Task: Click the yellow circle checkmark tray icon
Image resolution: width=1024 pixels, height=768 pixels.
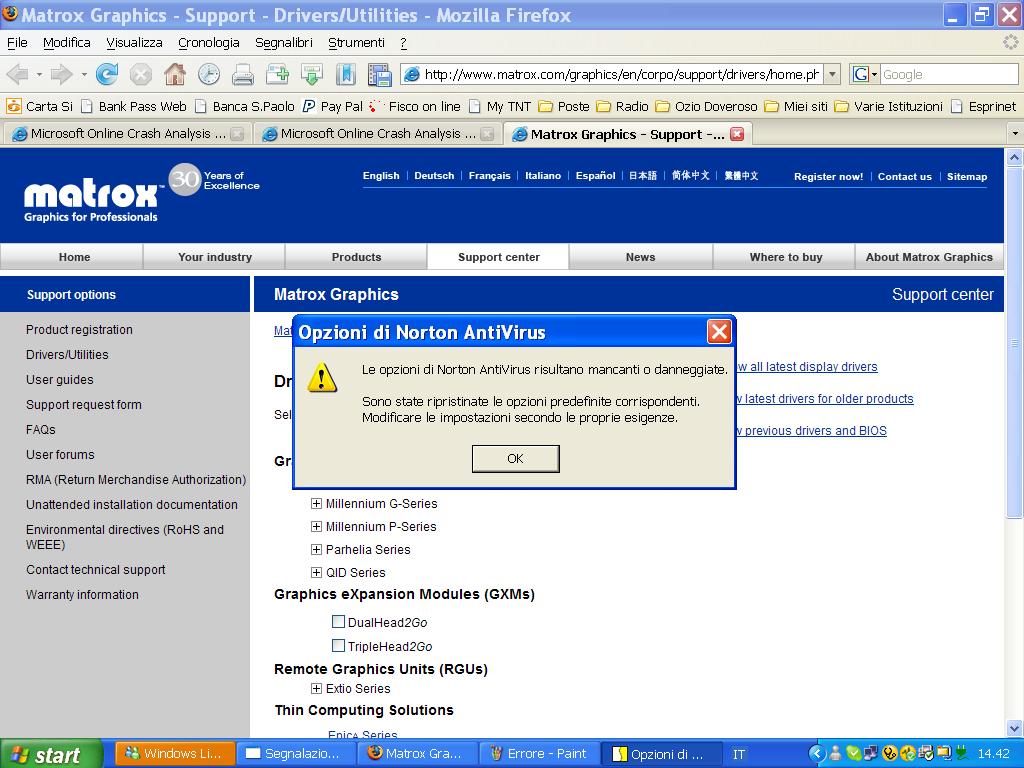Action: click(907, 754)
